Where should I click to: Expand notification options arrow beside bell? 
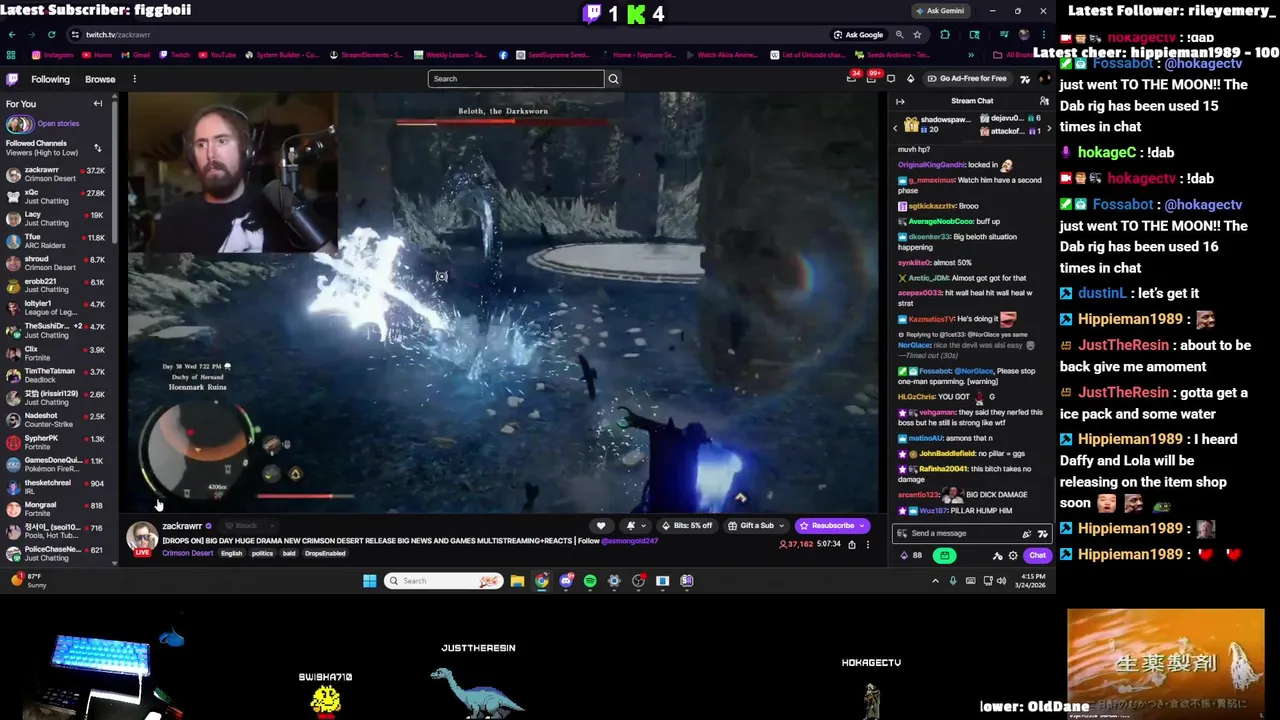pyautogui.click(x=642, y=526)
